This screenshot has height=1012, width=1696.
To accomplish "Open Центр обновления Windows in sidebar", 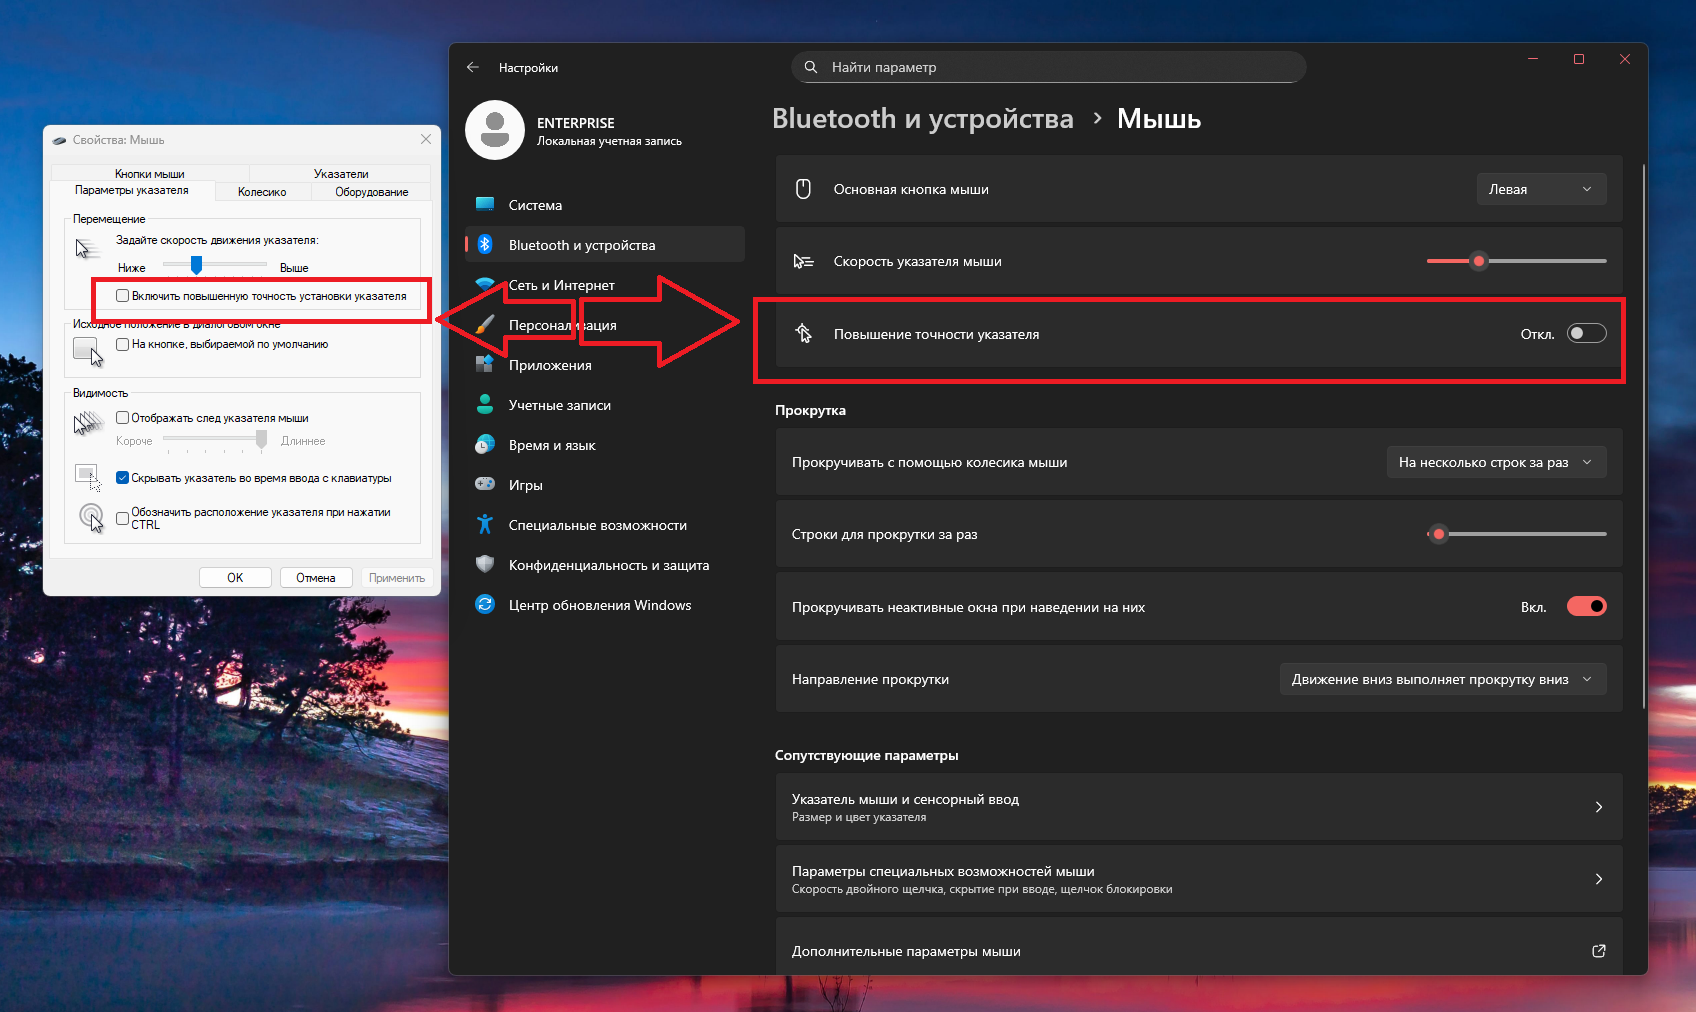I will tap(605, 605).
